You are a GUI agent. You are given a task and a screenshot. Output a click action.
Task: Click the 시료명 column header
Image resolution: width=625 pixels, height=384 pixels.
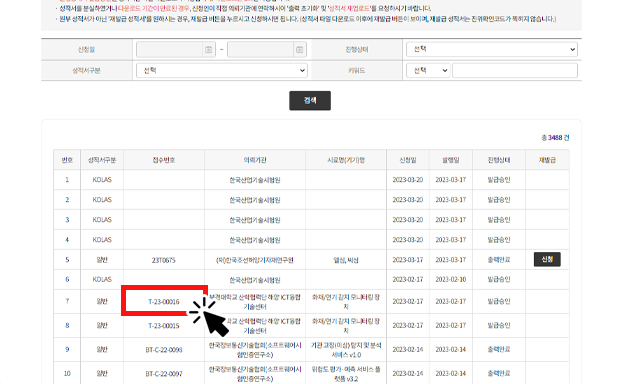[346, 160]
